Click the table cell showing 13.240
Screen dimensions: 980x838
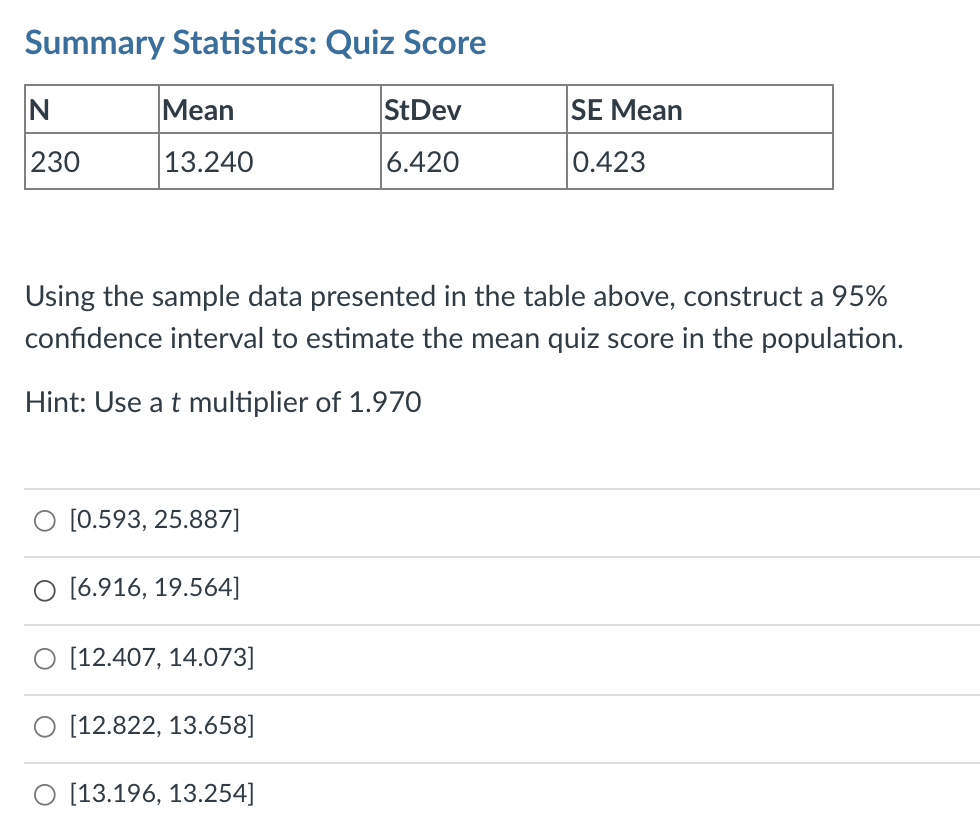[268, 161]
